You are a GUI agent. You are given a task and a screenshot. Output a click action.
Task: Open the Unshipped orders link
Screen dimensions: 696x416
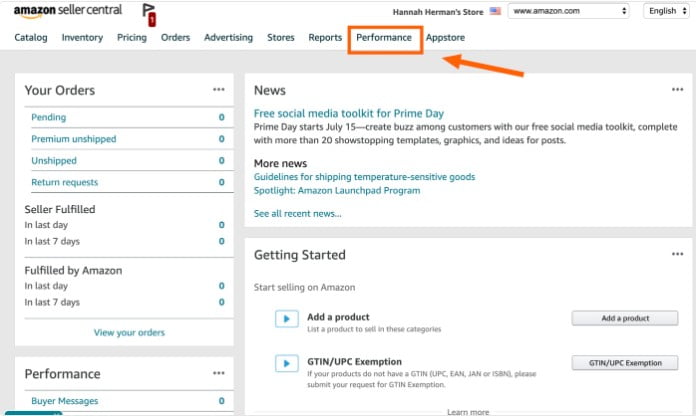pos(54,161)
